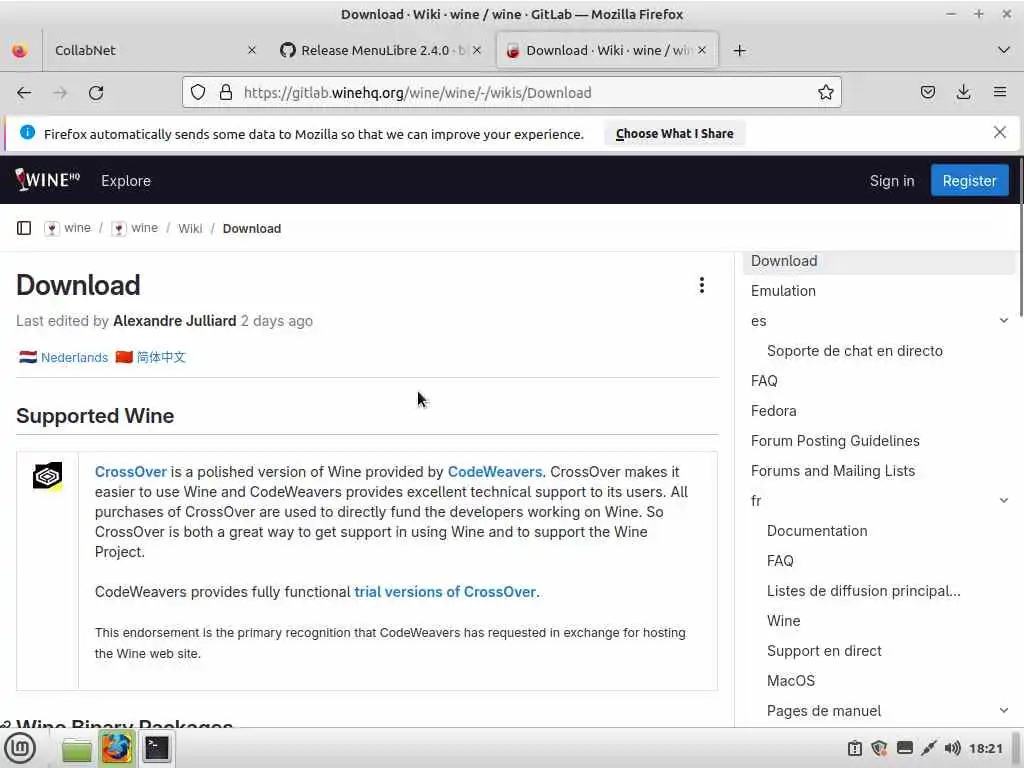Click the Firefox taskbar icon
The height and width of the screenshot is (768, 1024).
pyautogui.click(x=116, y=748)
